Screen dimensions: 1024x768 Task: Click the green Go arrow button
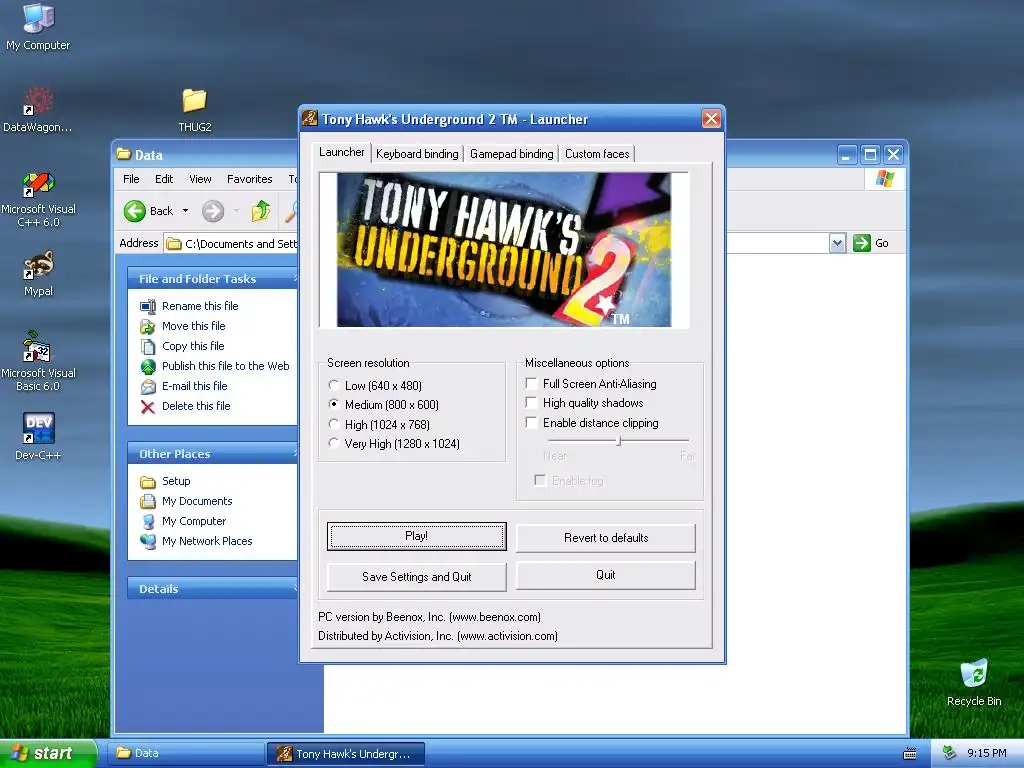tap(861, 243)
